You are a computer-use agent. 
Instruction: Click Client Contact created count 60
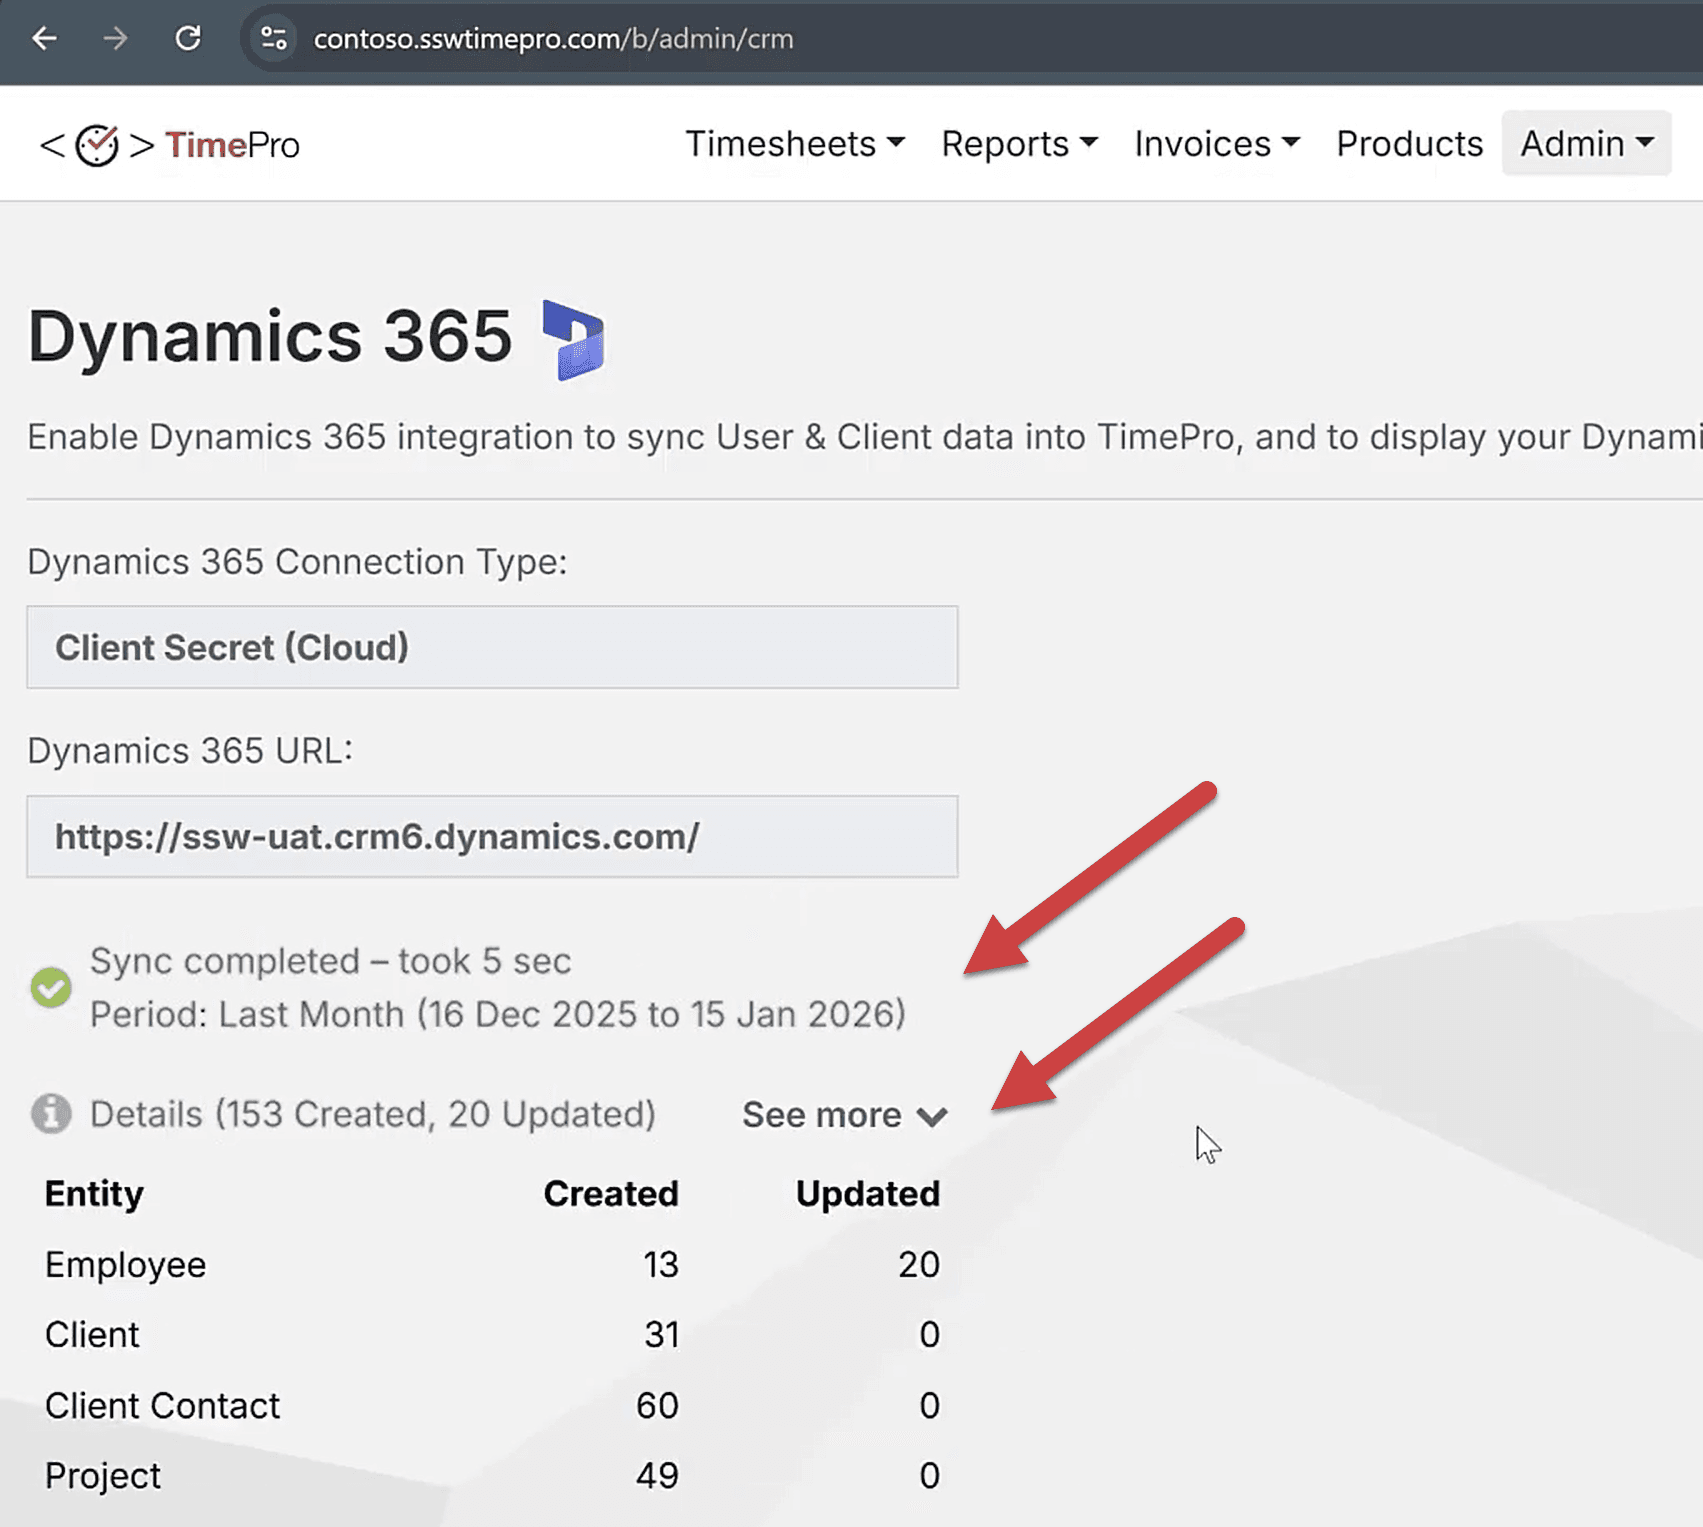click(657, 1406)
